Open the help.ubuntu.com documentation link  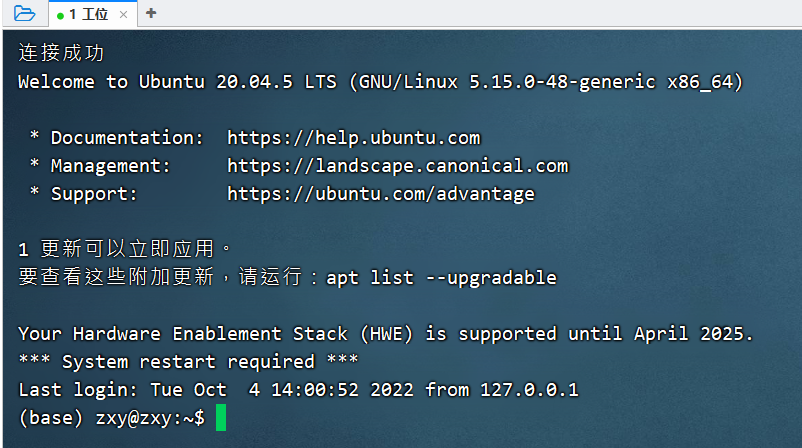[x=354, y=138]
